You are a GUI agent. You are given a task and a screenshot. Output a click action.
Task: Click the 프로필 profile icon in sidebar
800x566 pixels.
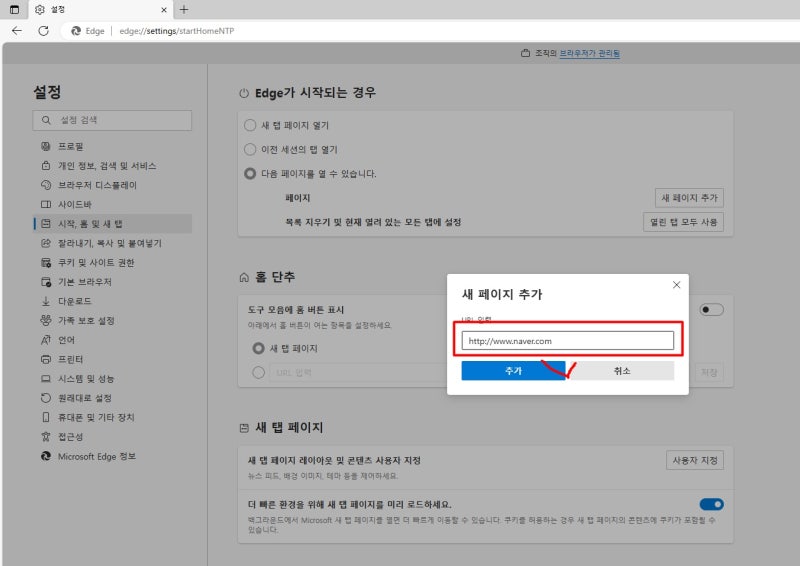coord(46,146)
